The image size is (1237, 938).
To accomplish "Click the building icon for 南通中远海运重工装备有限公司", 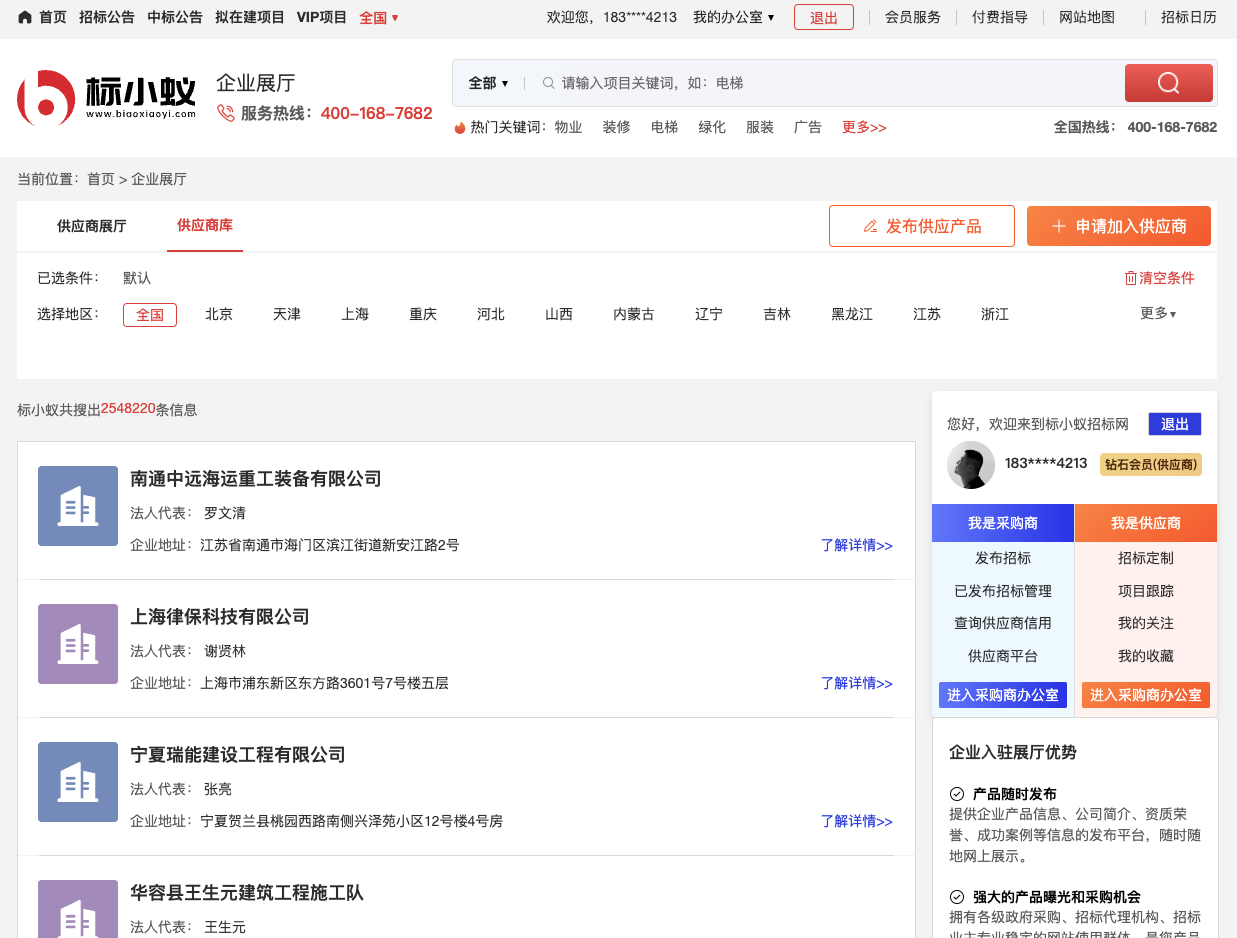I will (78, 506).
